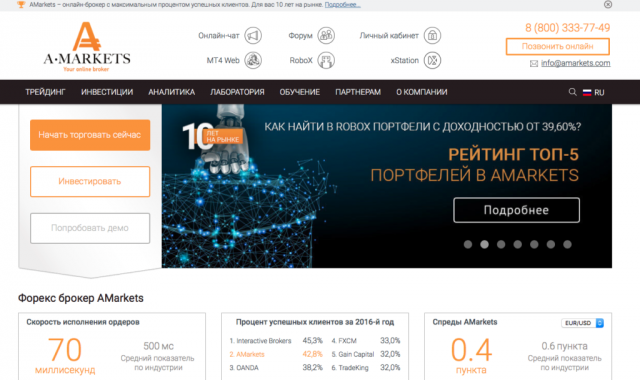The image size is (640, 380).
Task: Select the second banner slide dot
Action: (484, 244)
